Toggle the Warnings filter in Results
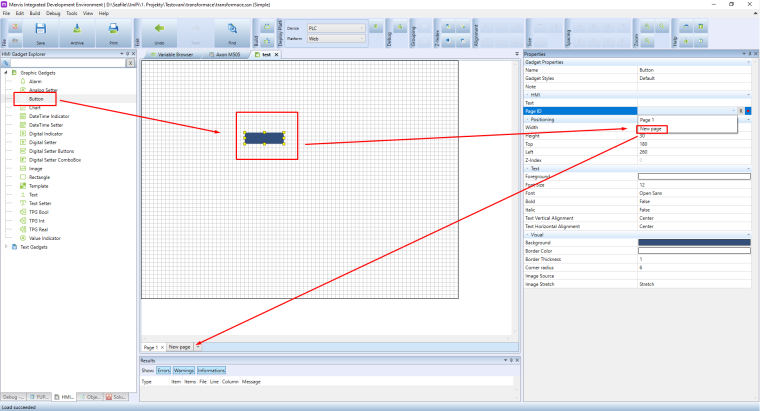This screenshot has height=411, width=760. click(x=184, y=370)
